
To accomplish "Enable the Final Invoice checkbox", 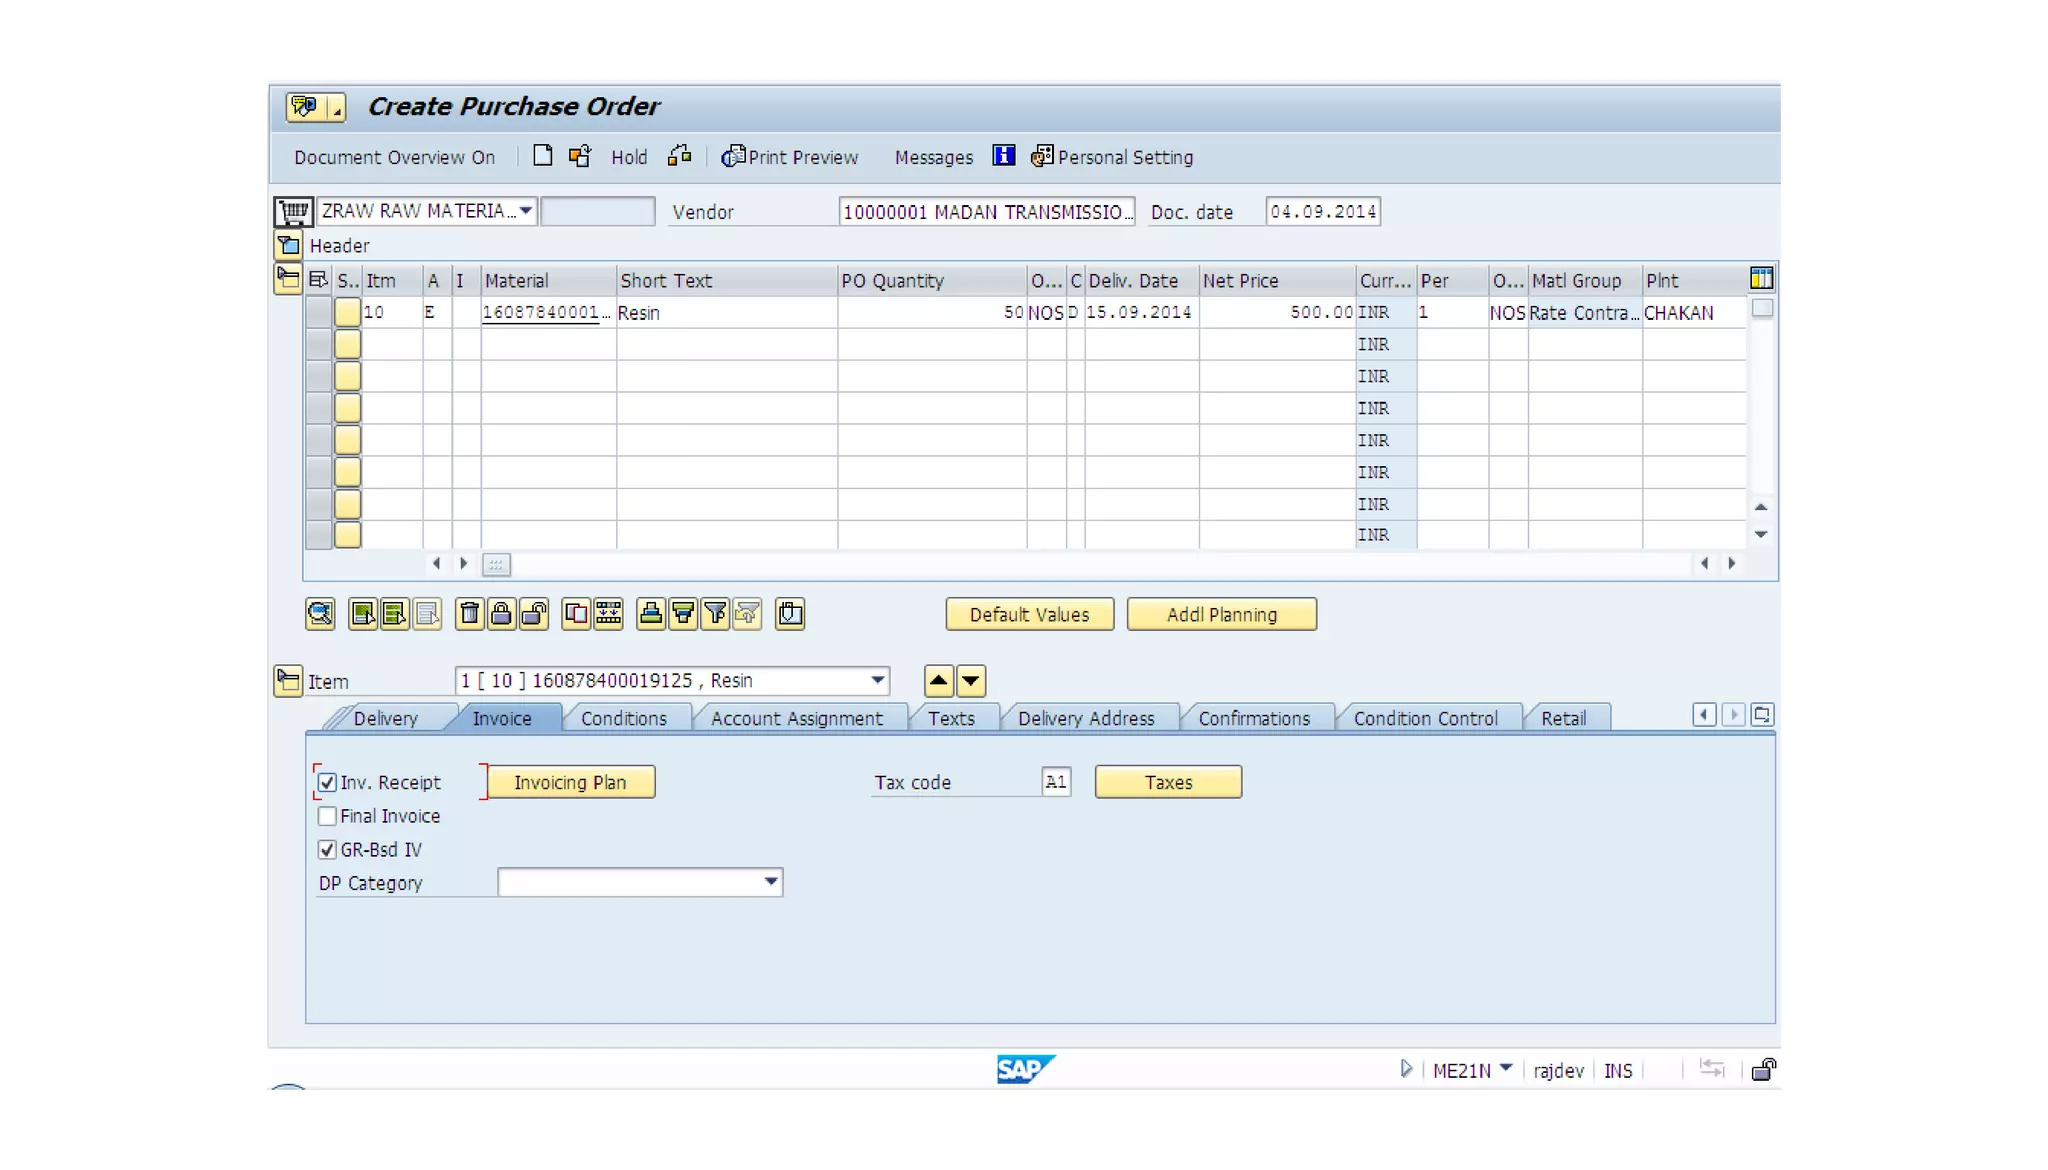I will tap(327, 816).
